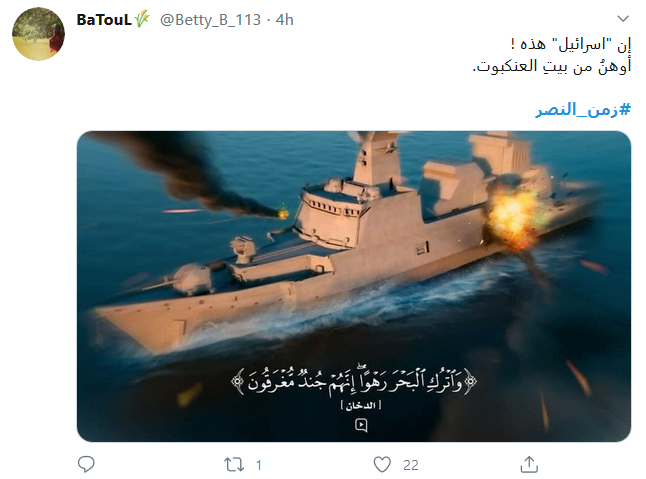
Task: Click the like count showing 22
Action: [x=410, y=465]
